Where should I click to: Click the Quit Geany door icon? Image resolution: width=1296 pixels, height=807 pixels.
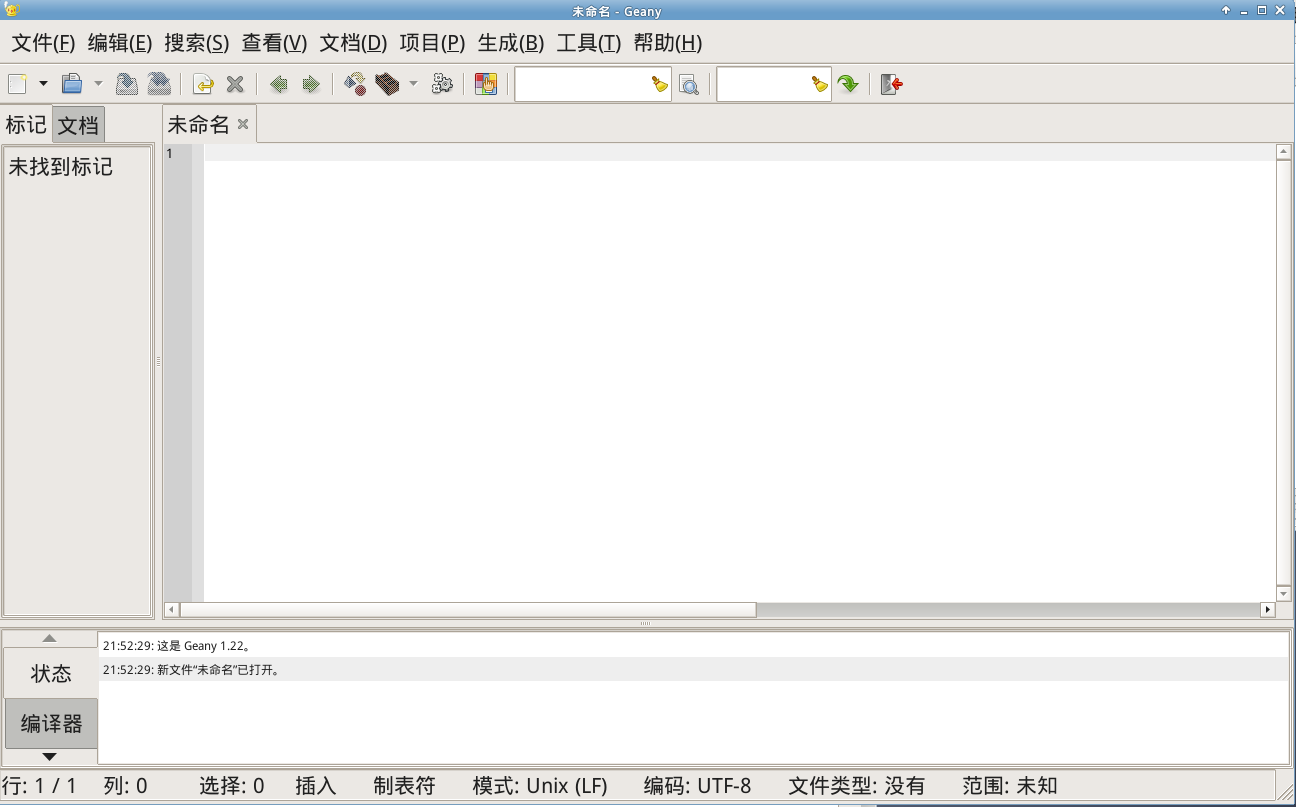click(x=891, y=84)
